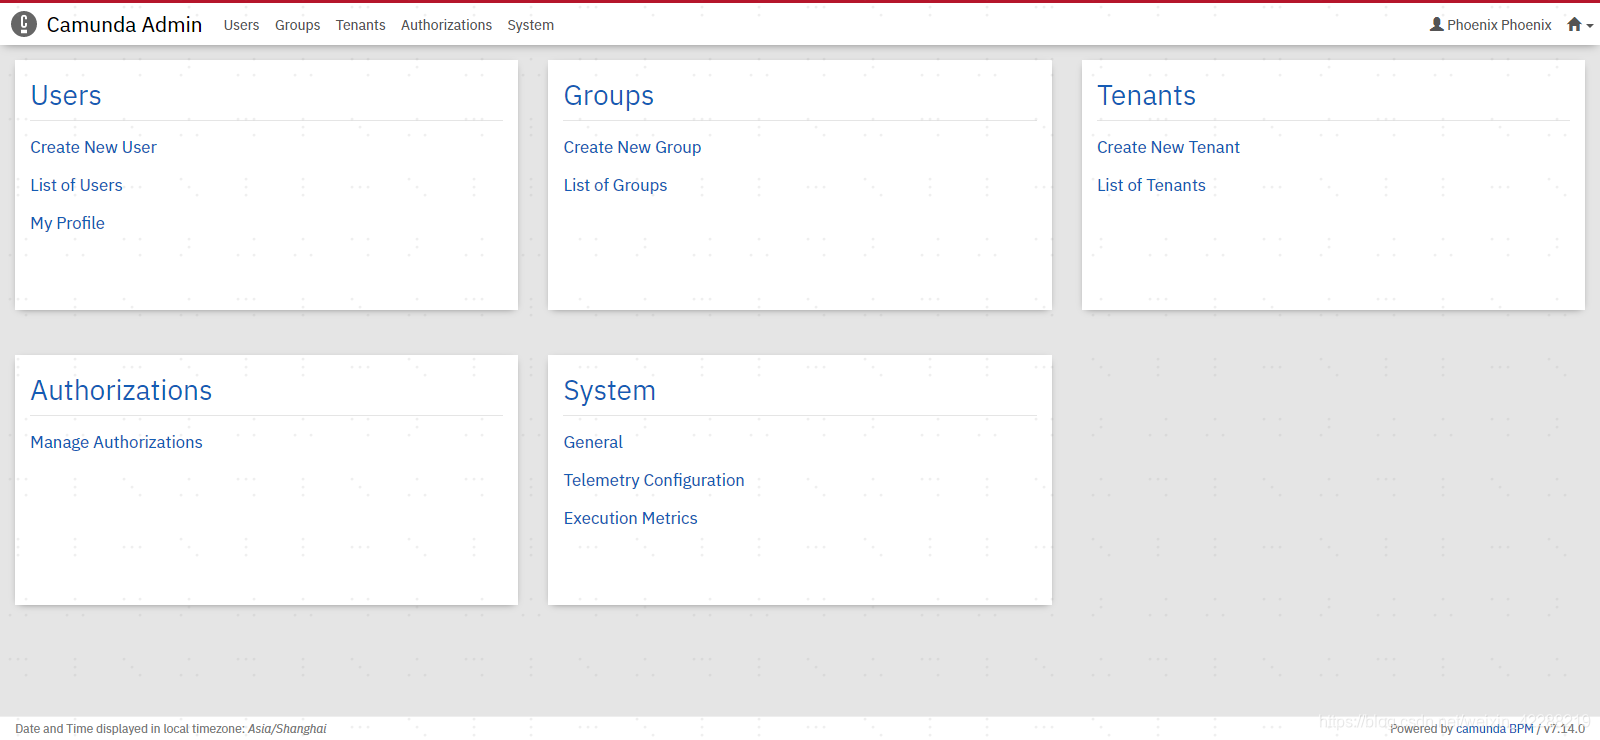
Task: Open Telemetry Configuration link
Action: [x=654, y=480]
